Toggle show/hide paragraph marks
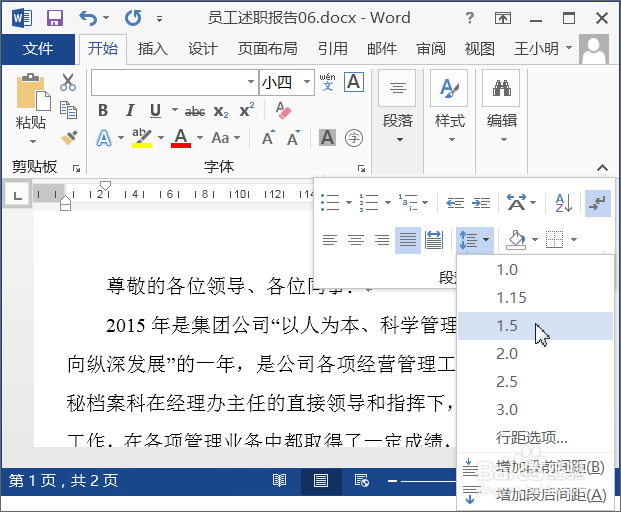Screen dimensions: 621x512 pyautogui.click(x=598, y=203)
